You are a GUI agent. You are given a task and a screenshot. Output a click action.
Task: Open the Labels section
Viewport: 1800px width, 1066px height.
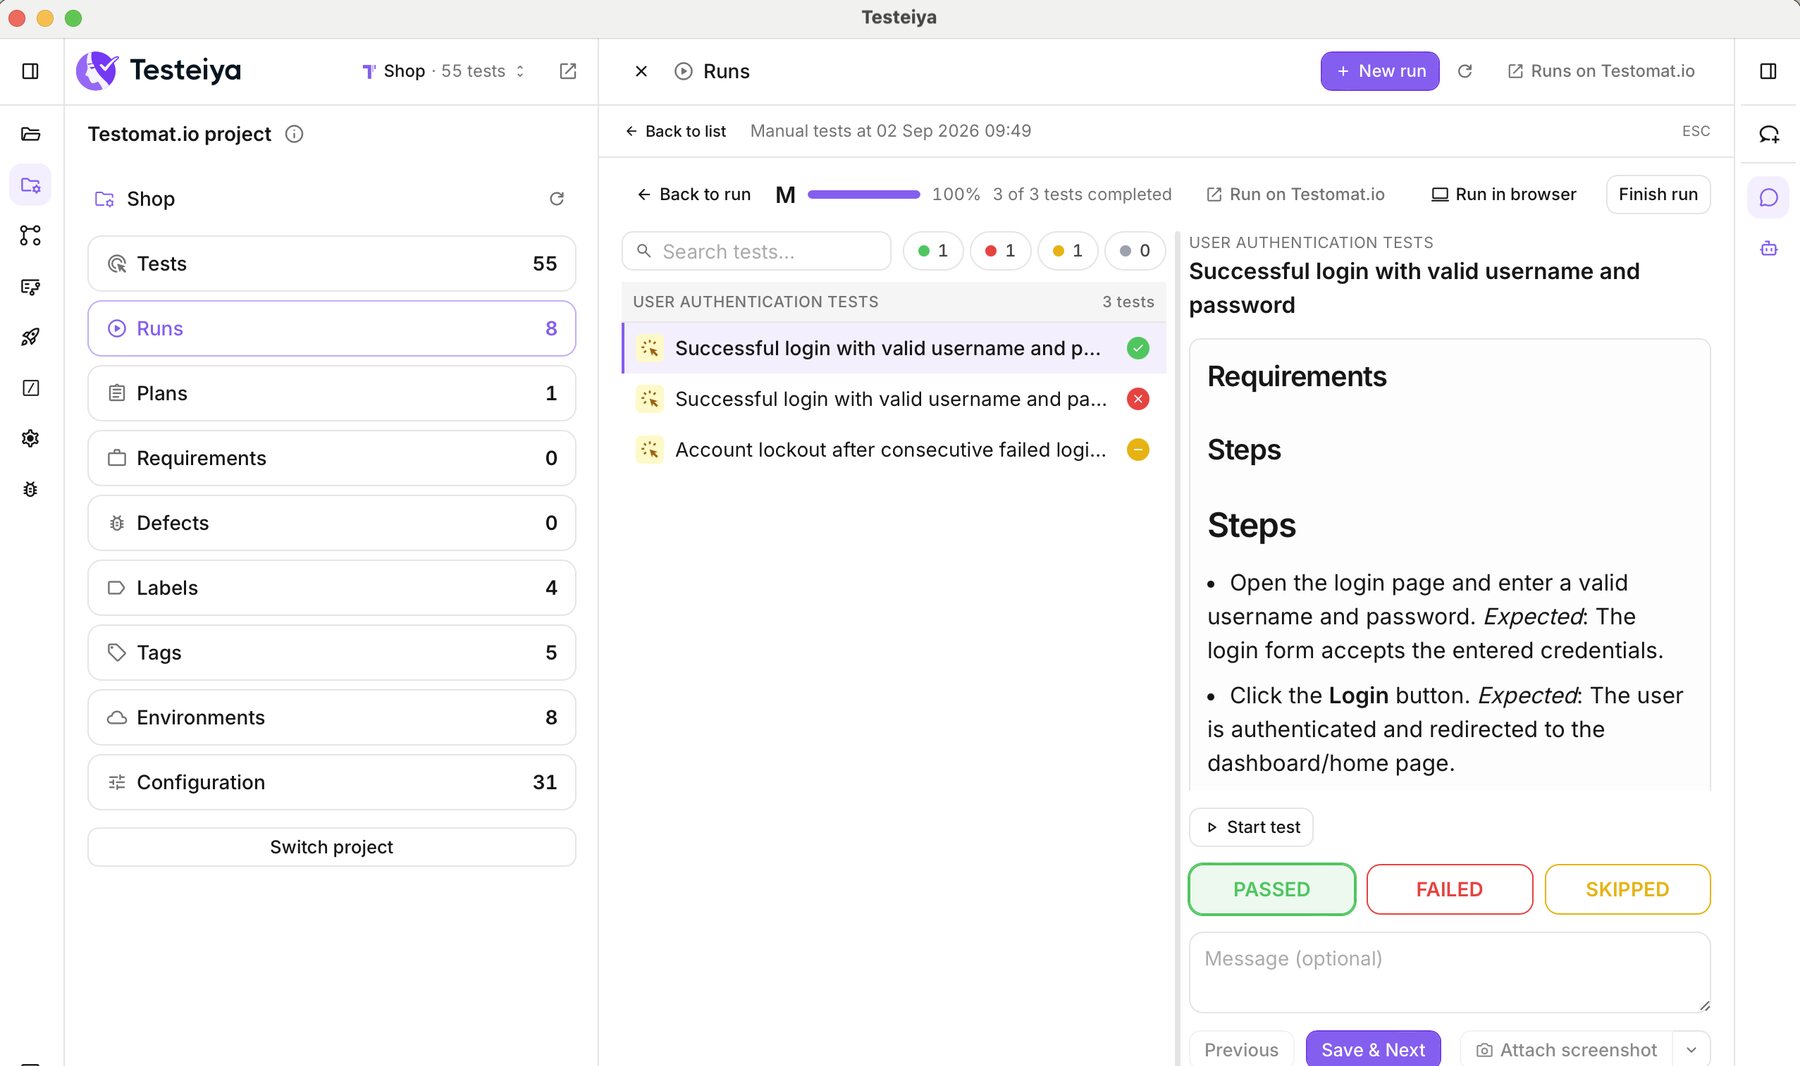[332, 588]
